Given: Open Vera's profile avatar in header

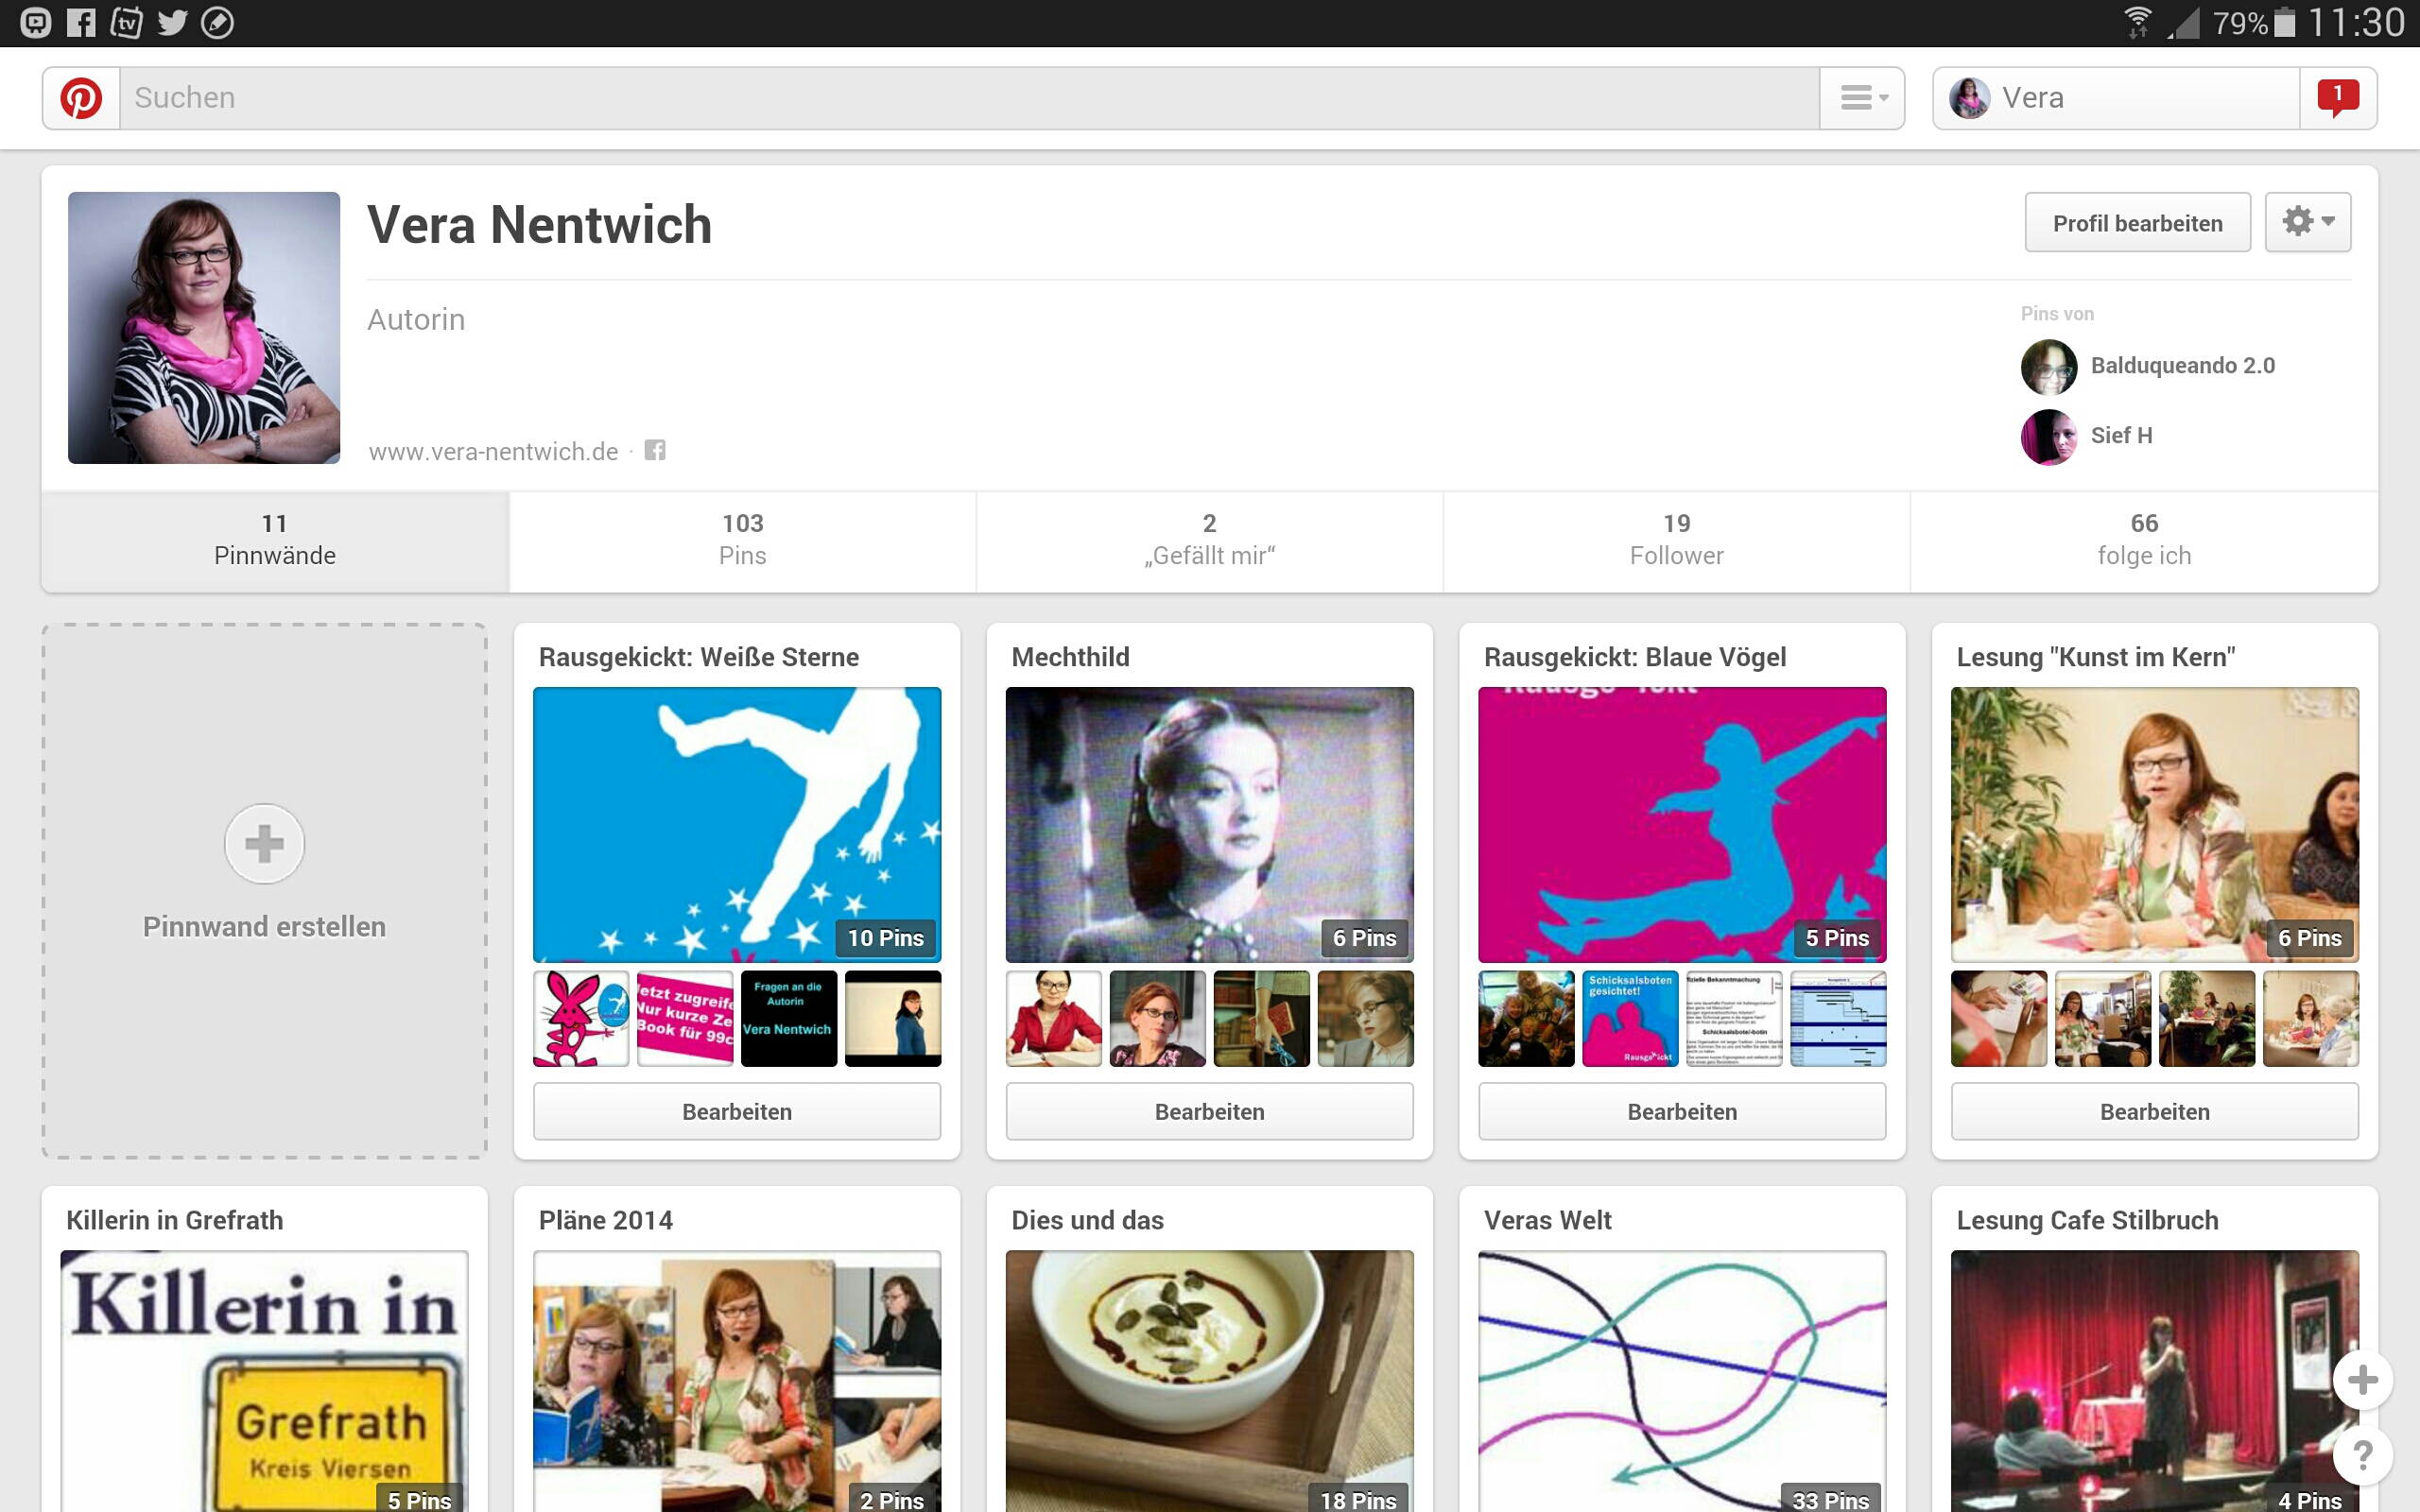Looking at the screenshot, I should pyautogui.click(x=1969, y=98).
